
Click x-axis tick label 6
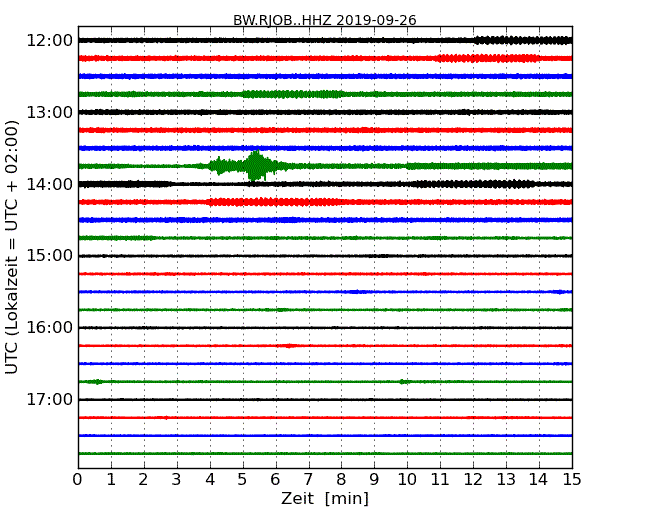pyautogui.click(x=276, y=479)
